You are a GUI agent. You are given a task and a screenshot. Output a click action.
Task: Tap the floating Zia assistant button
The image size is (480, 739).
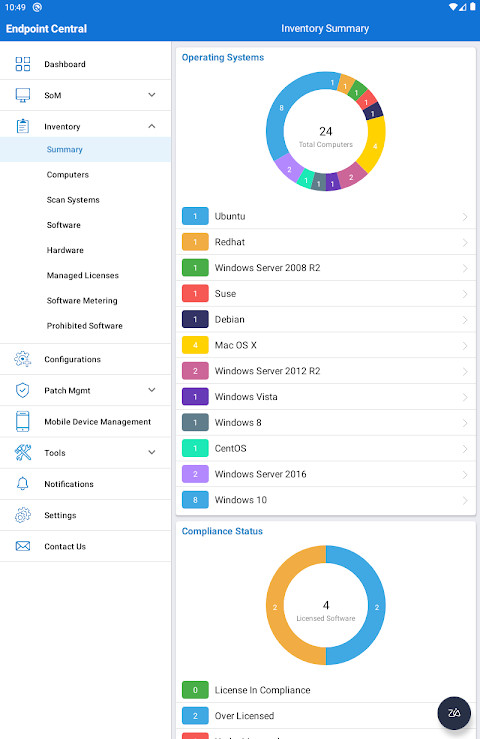pyautogui.click(x=454, y=713)
